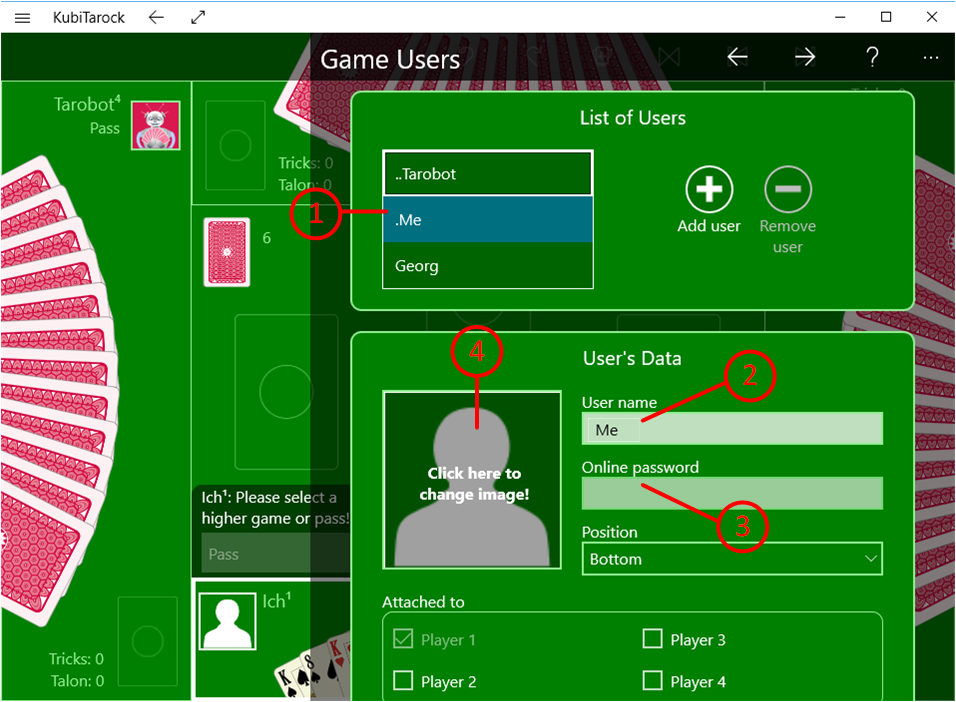Select ..Tarobot in the user list

coord(487,174)
